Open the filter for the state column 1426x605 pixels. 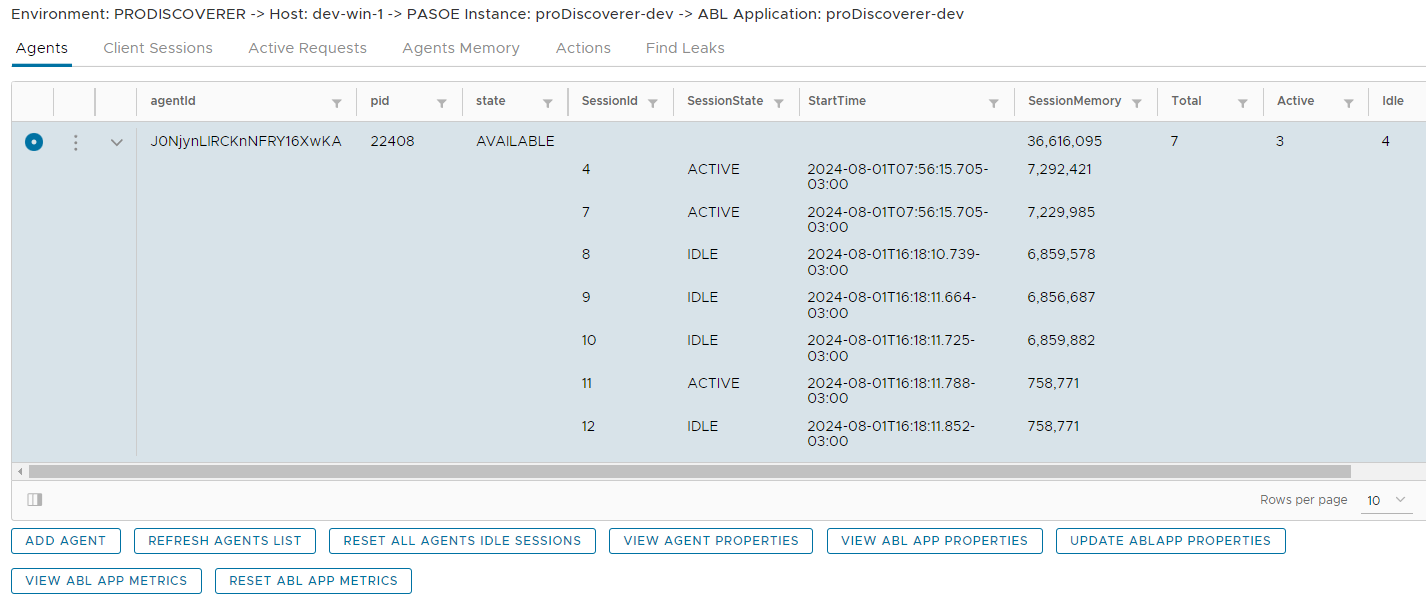coord(547,101)
